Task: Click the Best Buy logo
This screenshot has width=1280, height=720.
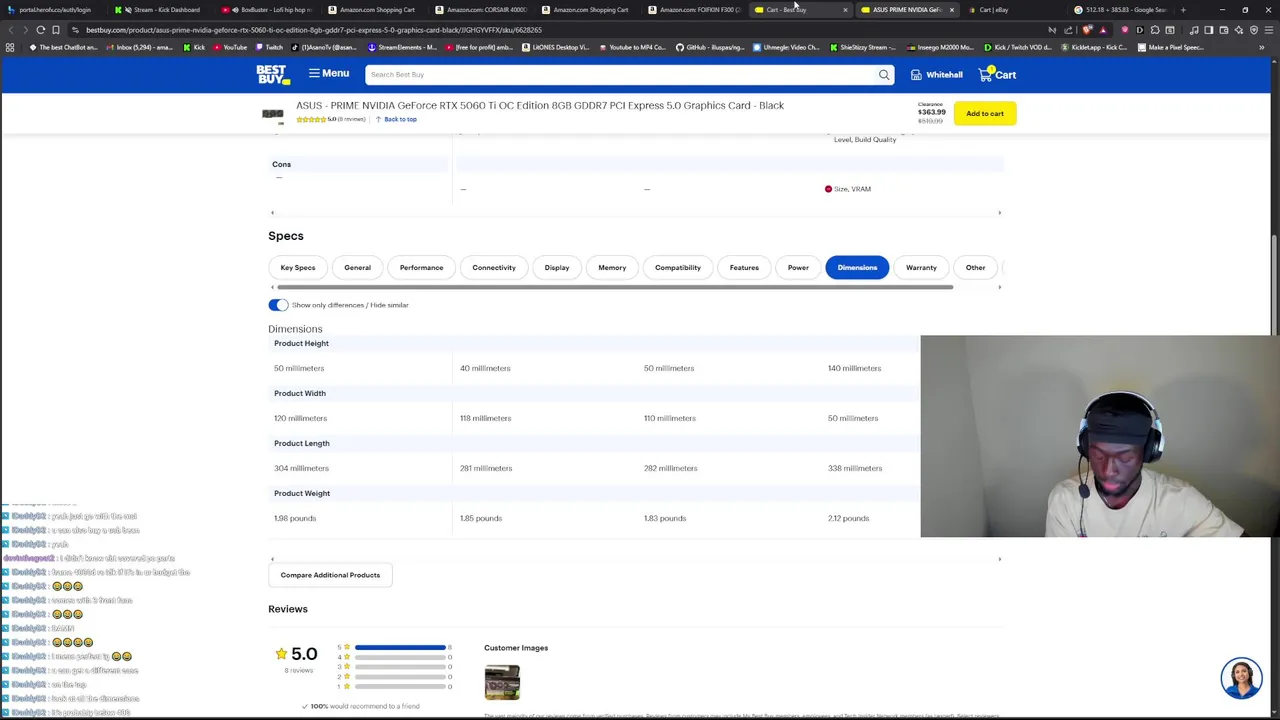Action: tap(272, 74)
